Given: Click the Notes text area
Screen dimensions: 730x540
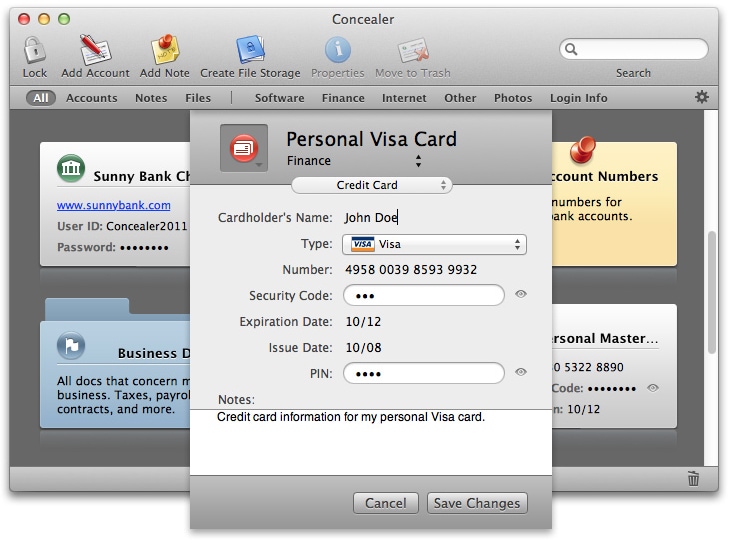Looking at the screenshot, I should [371, 442].
